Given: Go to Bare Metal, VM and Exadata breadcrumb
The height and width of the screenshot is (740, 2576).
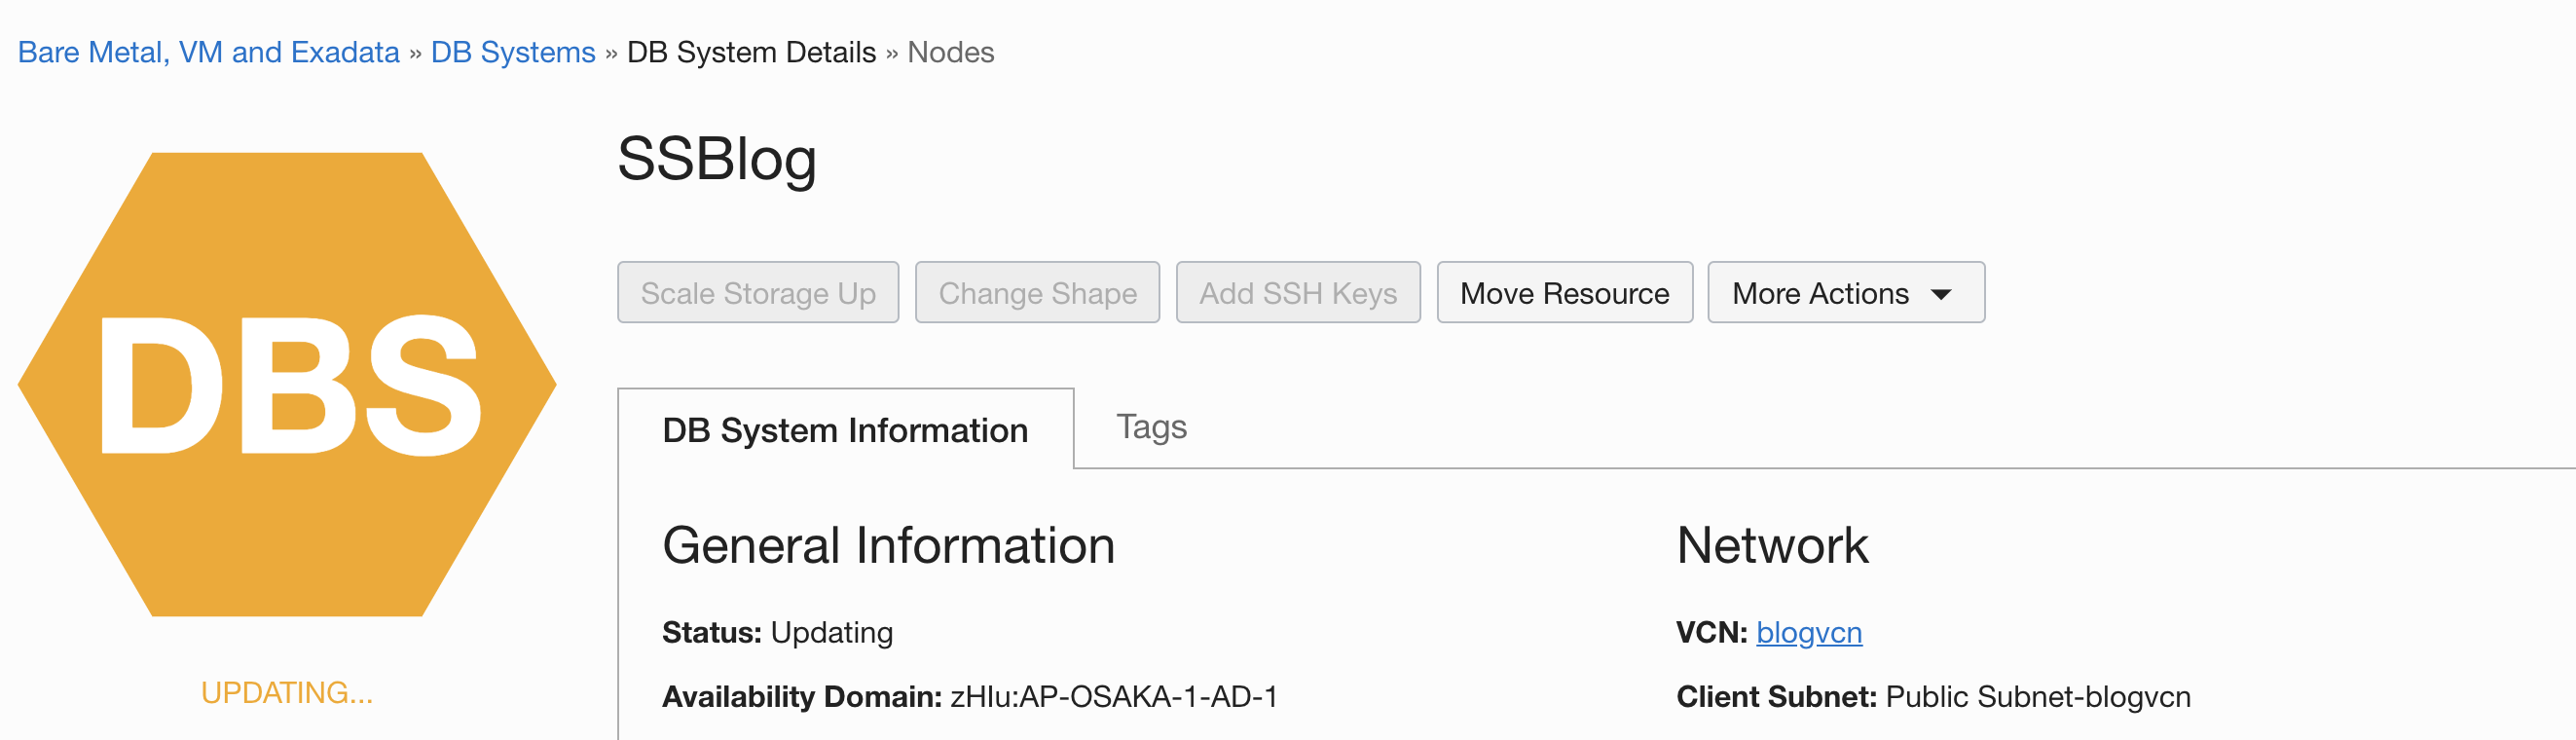Looking at the screenshot, I should [209, 52].
